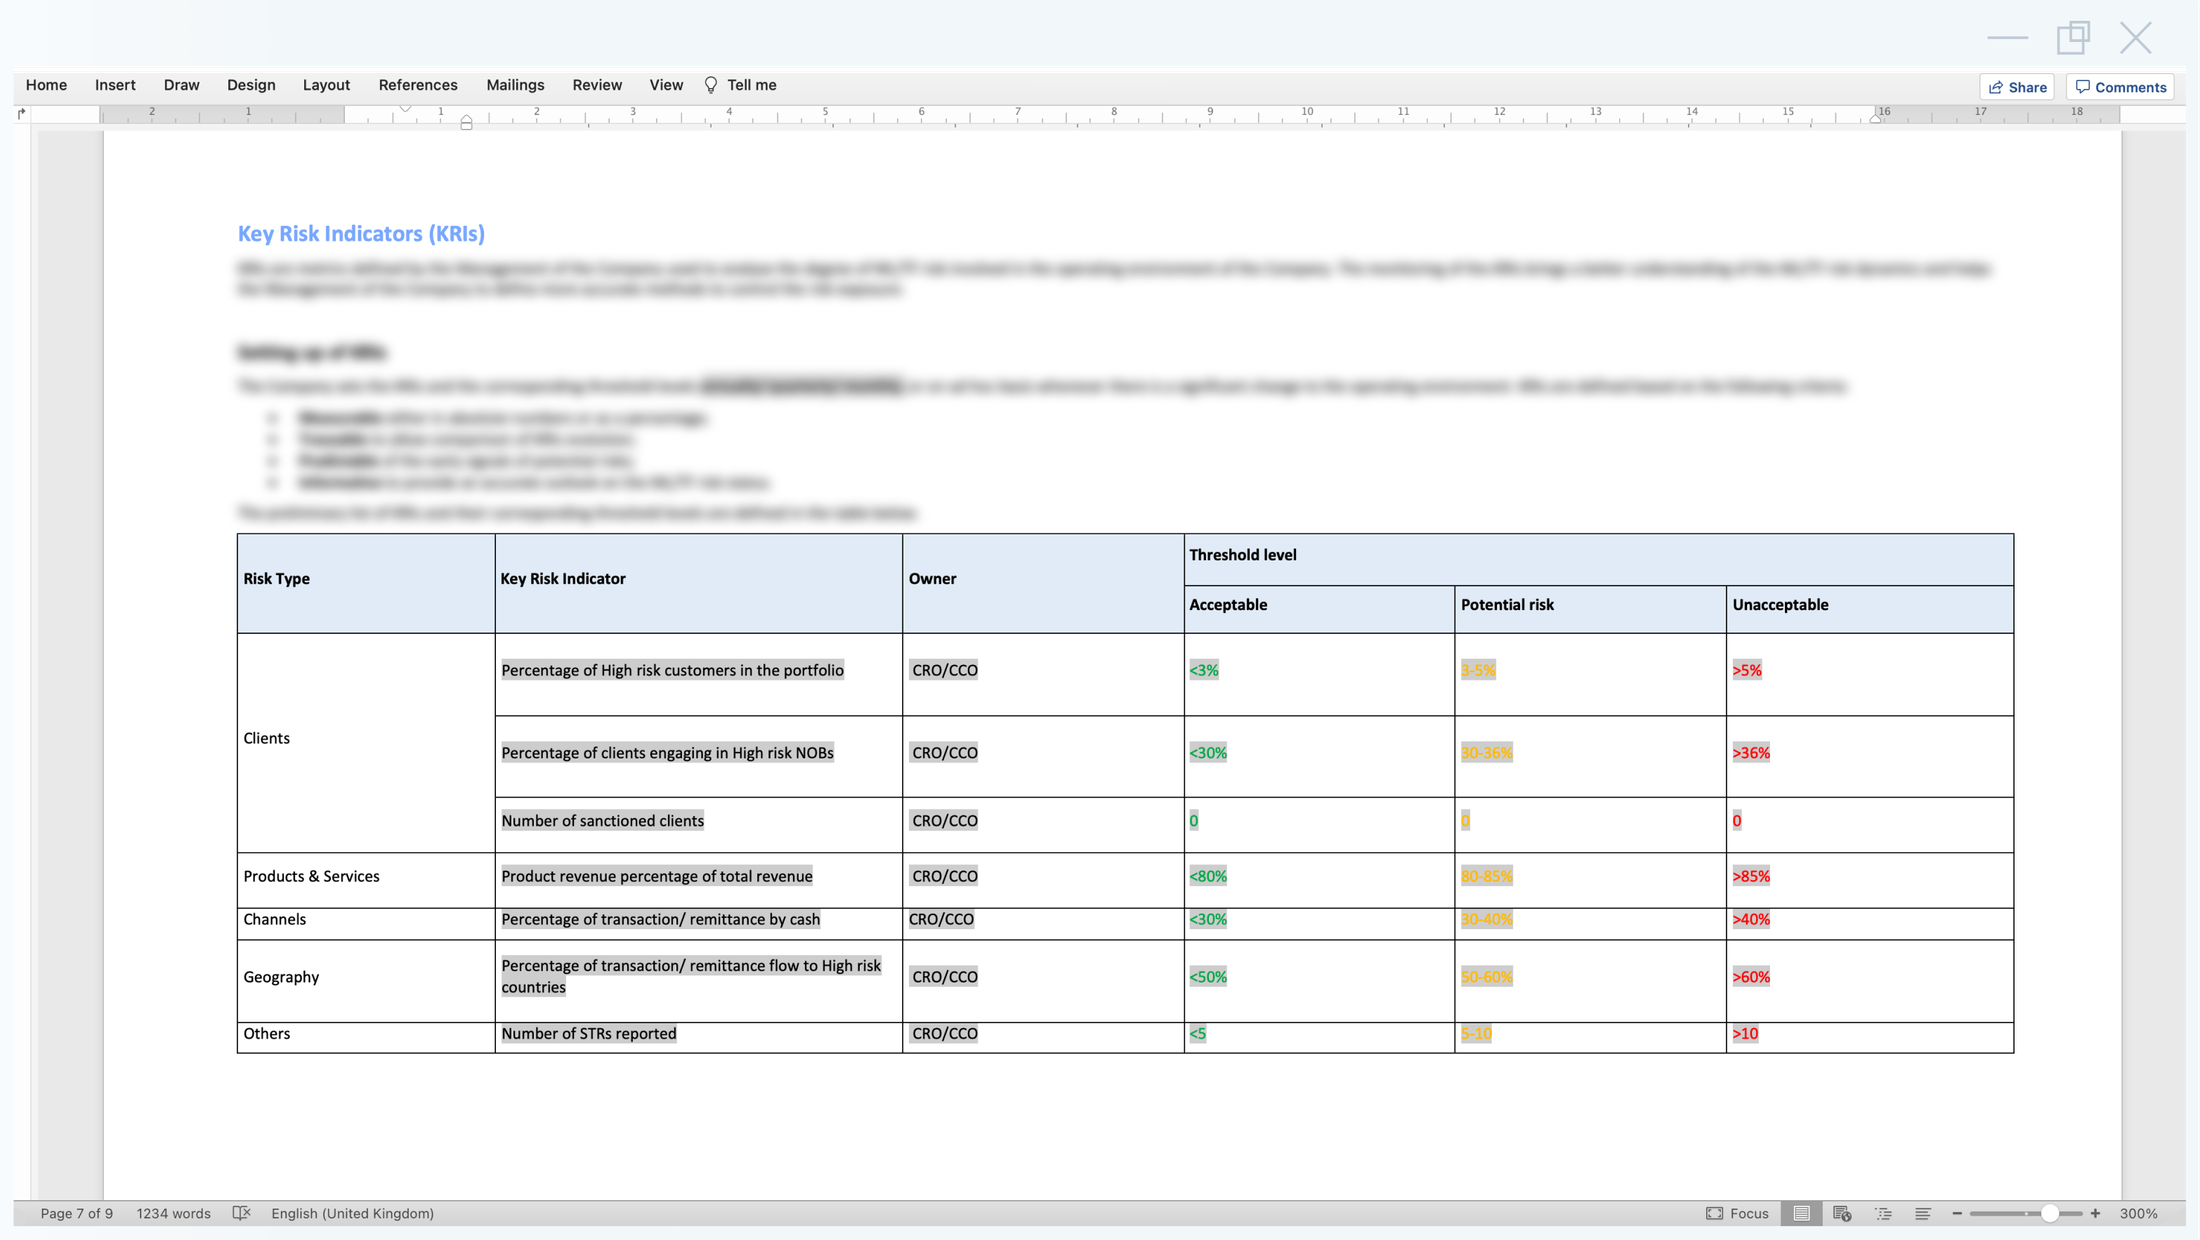Click the word count showing 1234 words
Image resolution: width=2200 pixels, height=1240 pixels.
coord(173,1213)
